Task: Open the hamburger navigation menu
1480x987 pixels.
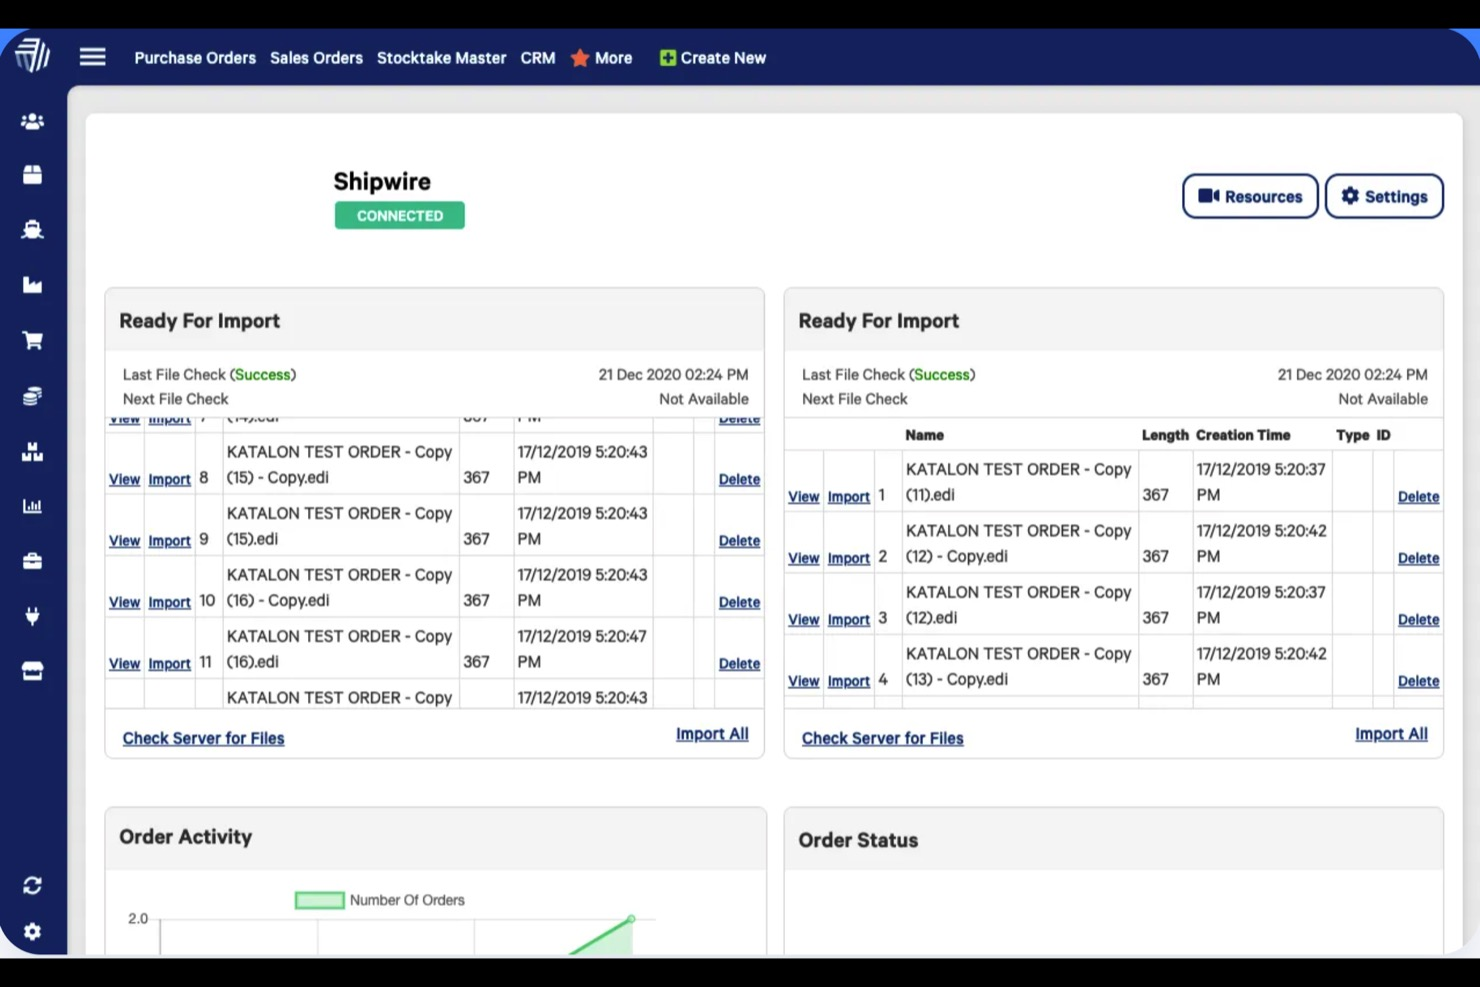Action: point(92,56)
